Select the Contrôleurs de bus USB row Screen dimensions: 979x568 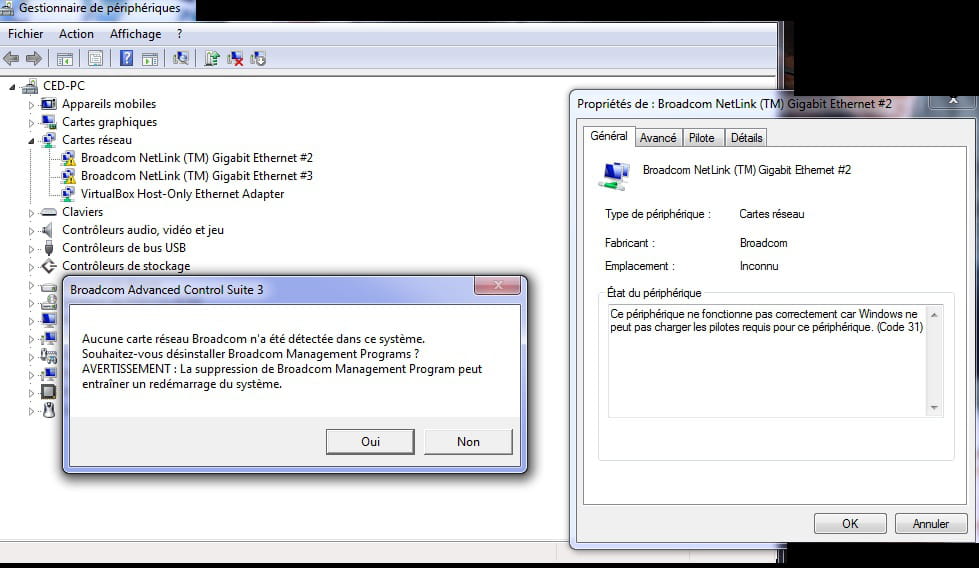124,248
